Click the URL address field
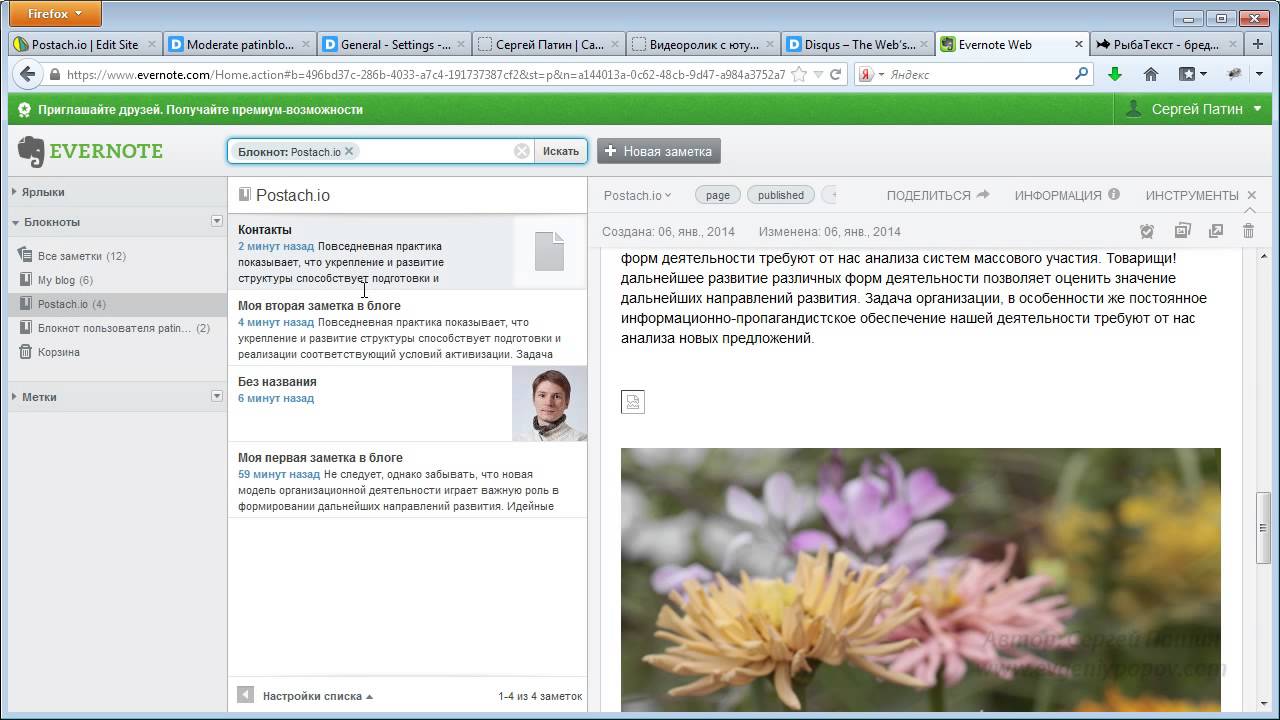 tap(425, 74)
